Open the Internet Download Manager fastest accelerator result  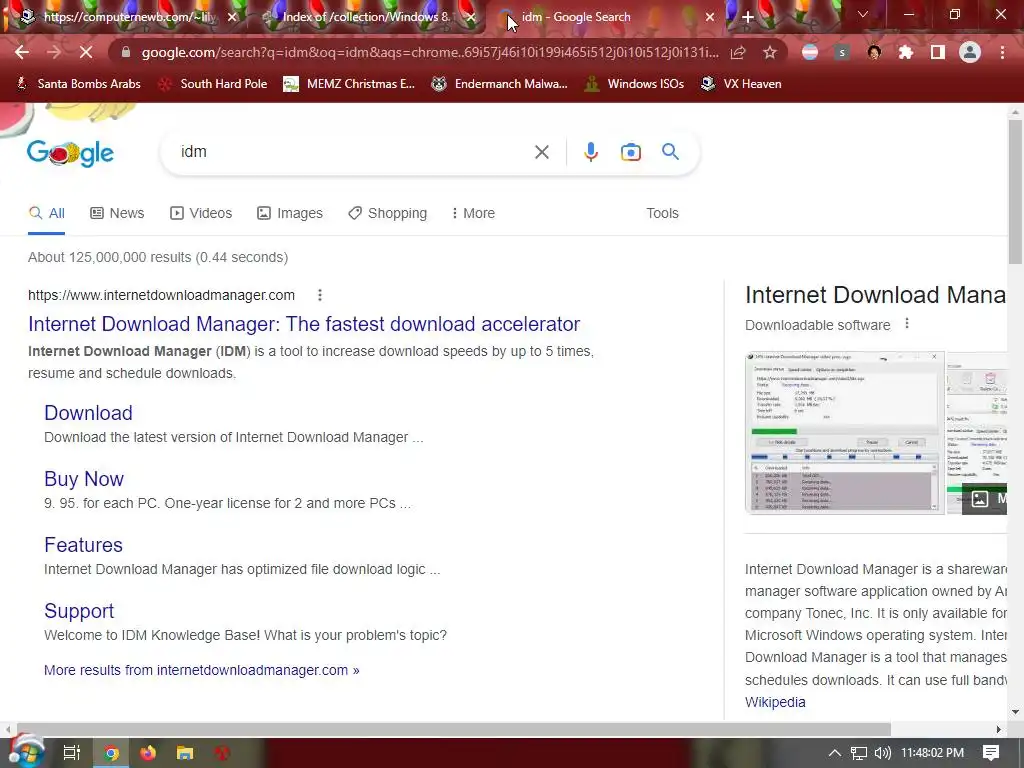click(x=304, y=324)
